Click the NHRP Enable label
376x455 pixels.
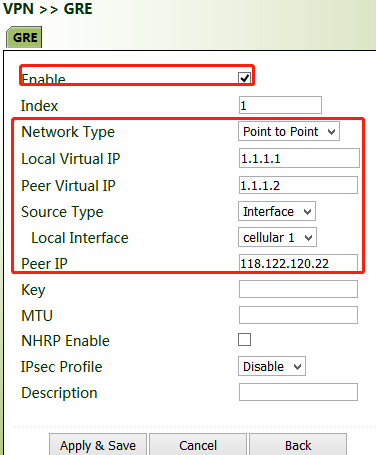point(65,341)
